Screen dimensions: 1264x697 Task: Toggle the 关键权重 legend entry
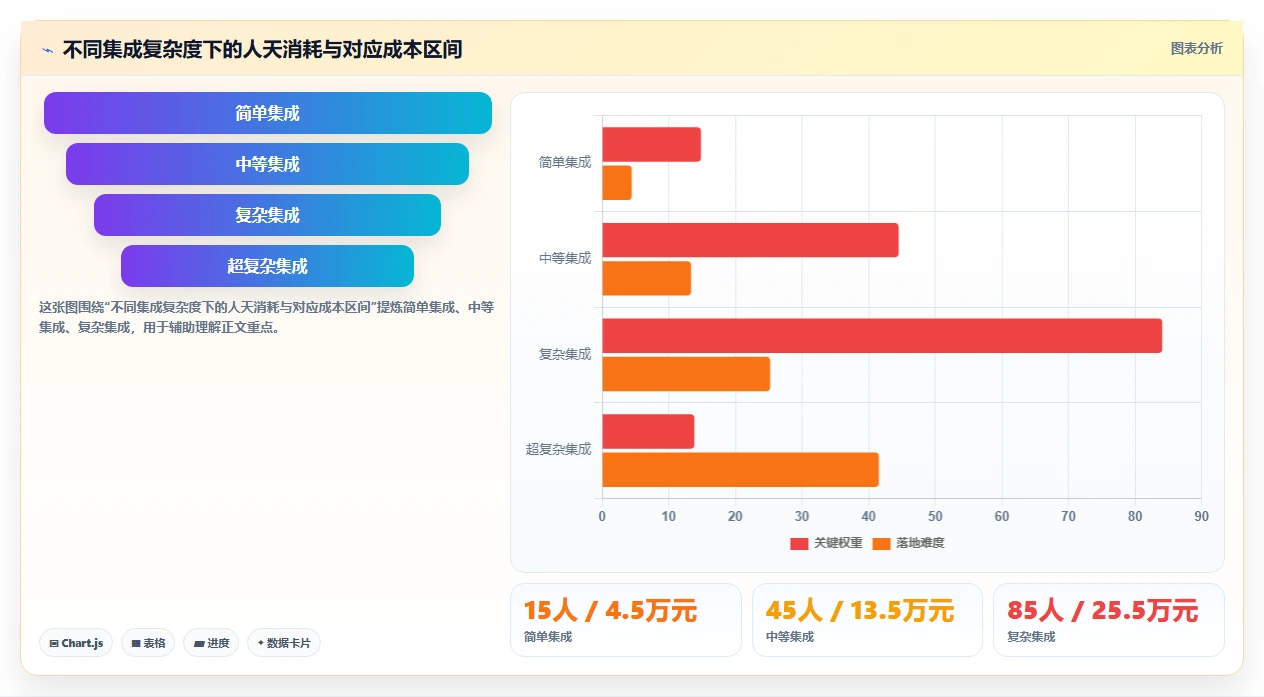pyautogui.click(x=826, y=543)
